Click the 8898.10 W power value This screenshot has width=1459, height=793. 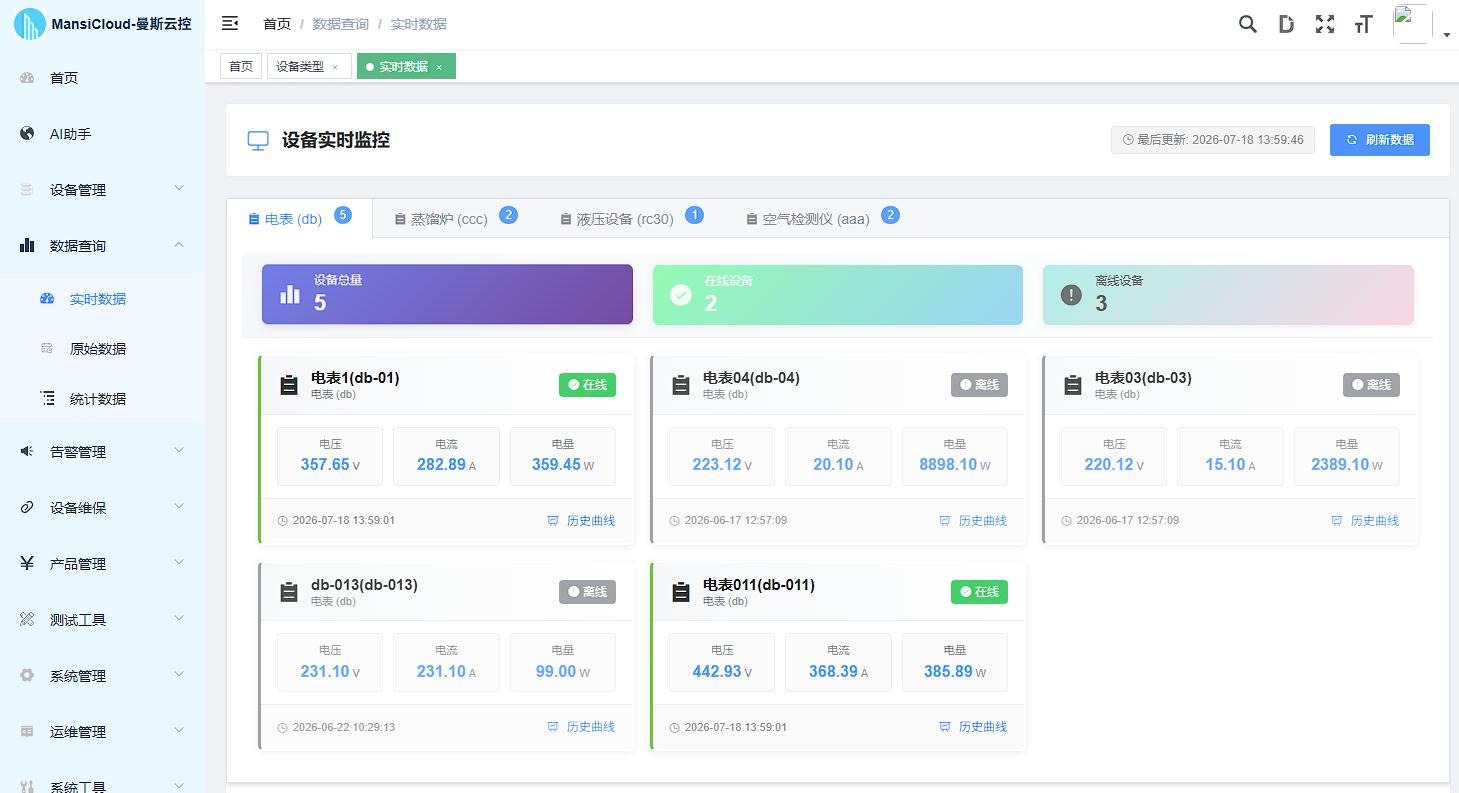955,465
